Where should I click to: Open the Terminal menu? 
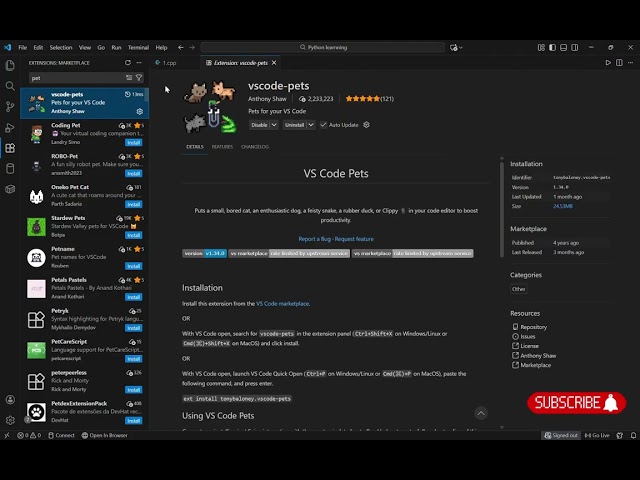(x=138, y=47)
